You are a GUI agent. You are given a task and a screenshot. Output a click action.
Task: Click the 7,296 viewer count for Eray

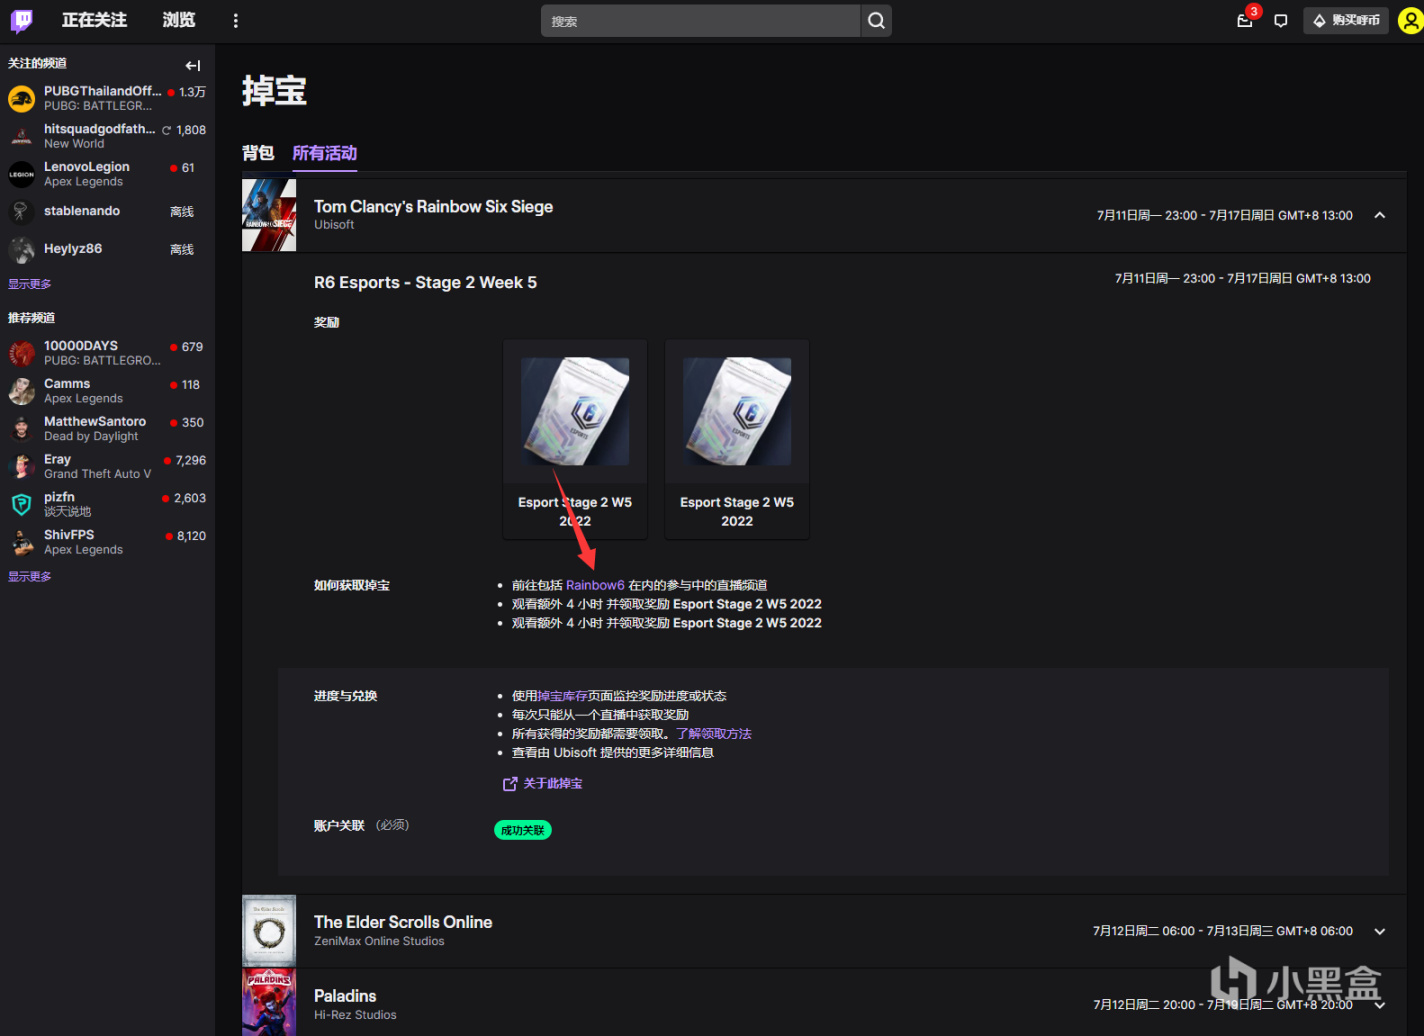click(190, 461)
